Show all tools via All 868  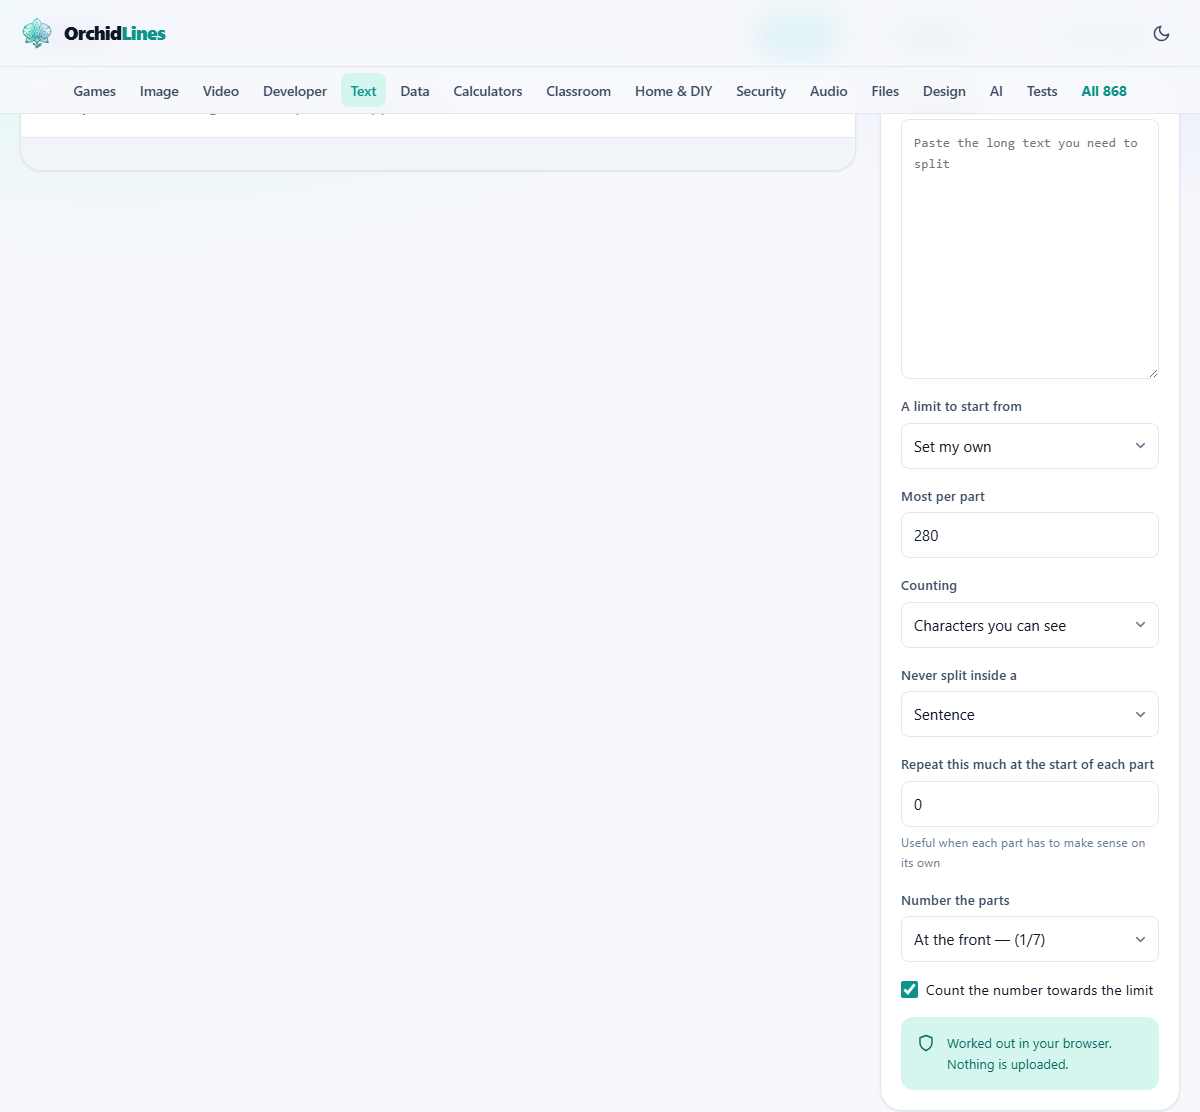(1104, 91)
